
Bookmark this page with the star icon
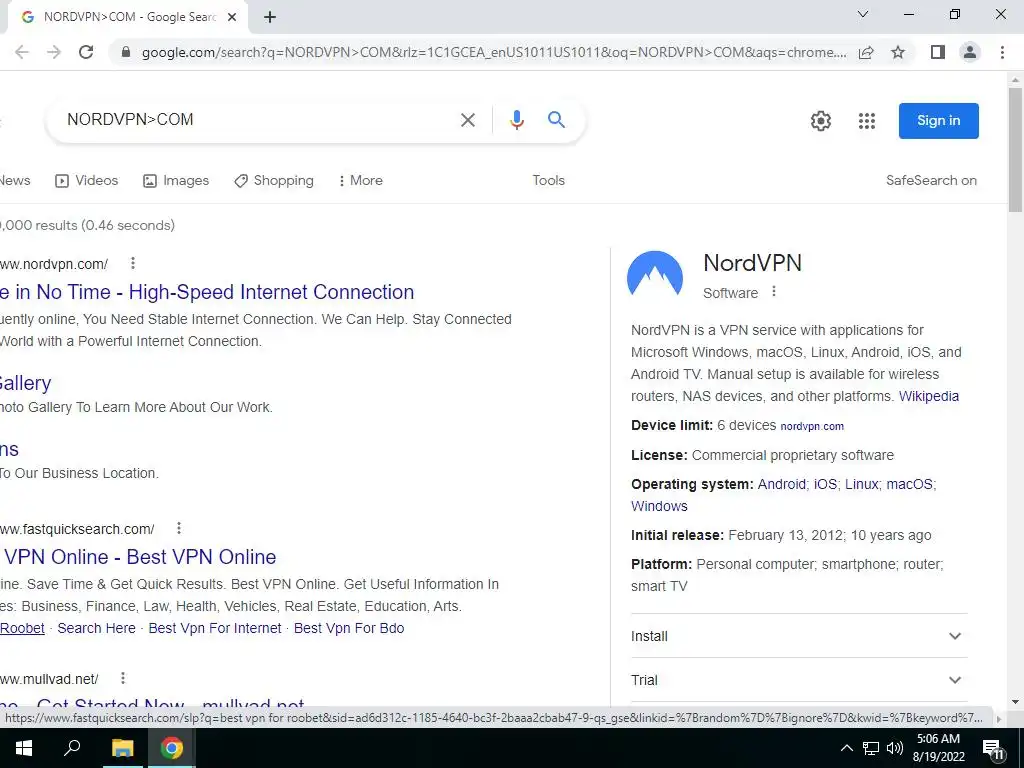898,52
